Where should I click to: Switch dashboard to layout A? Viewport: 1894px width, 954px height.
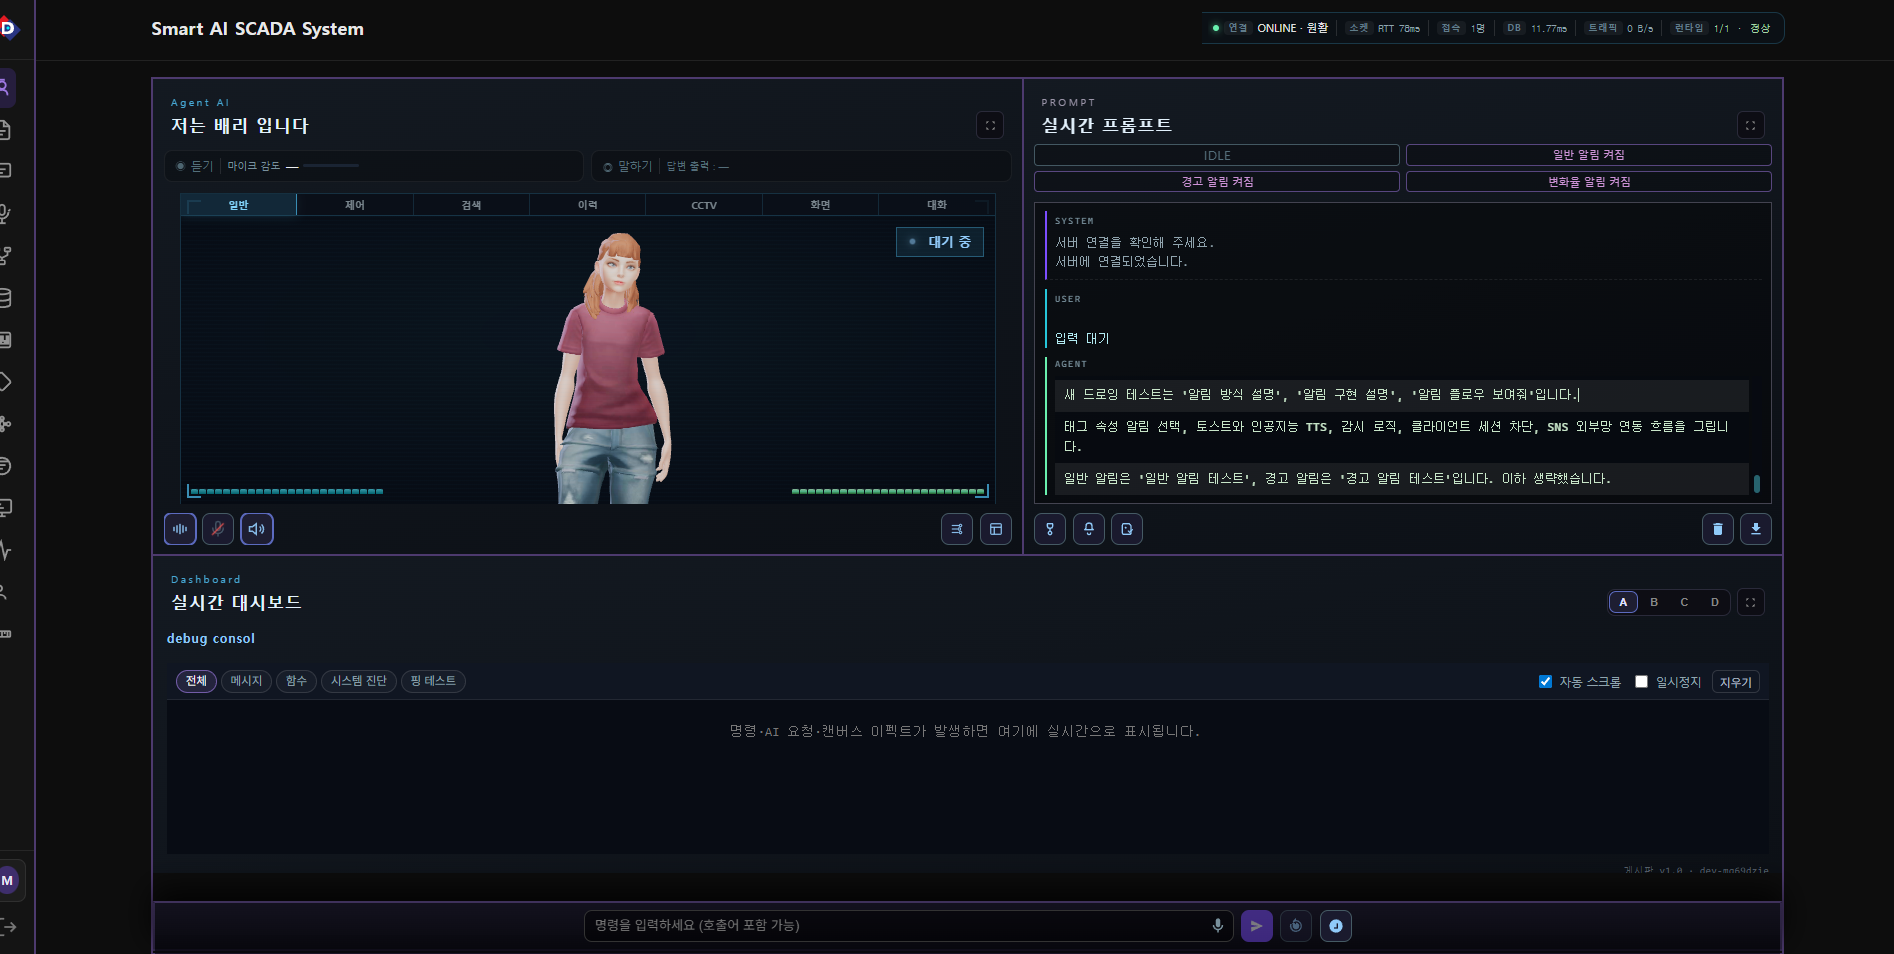tap(1623, 602)
